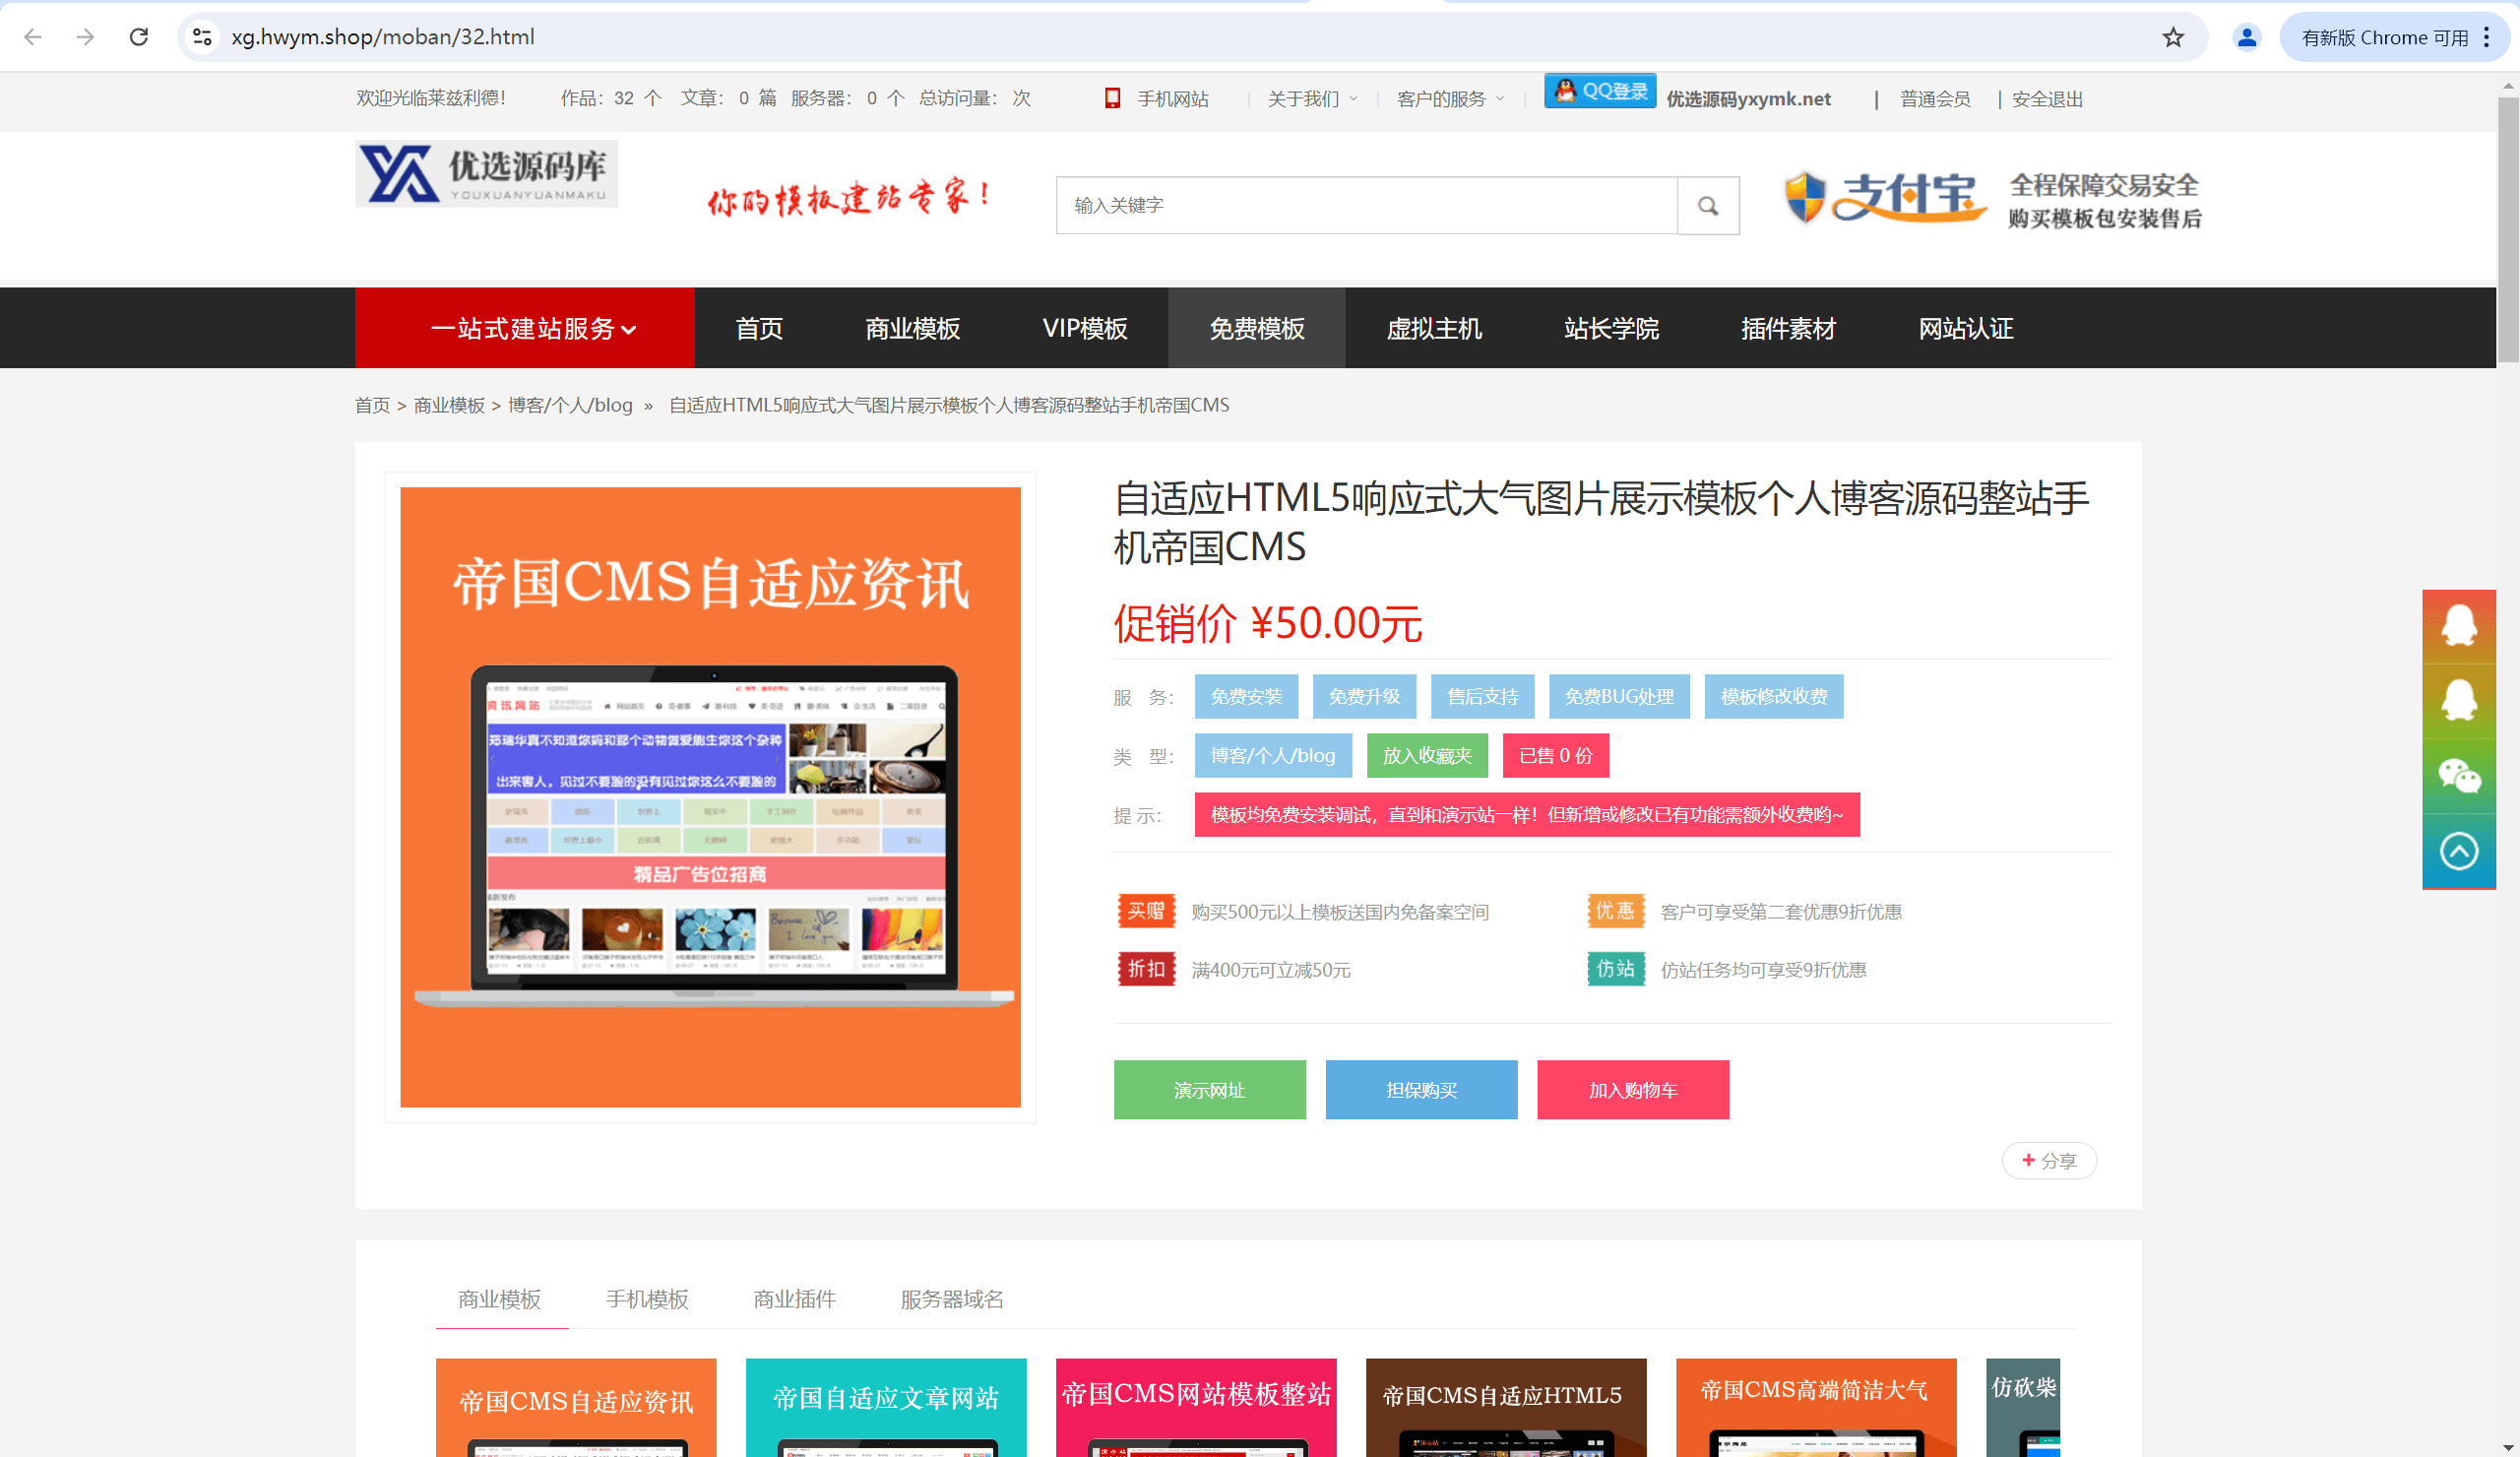Open Chrome's three-dot menu
Image resolution: width=2520 pixels, height=1457 pixels.
(2487, 37)
